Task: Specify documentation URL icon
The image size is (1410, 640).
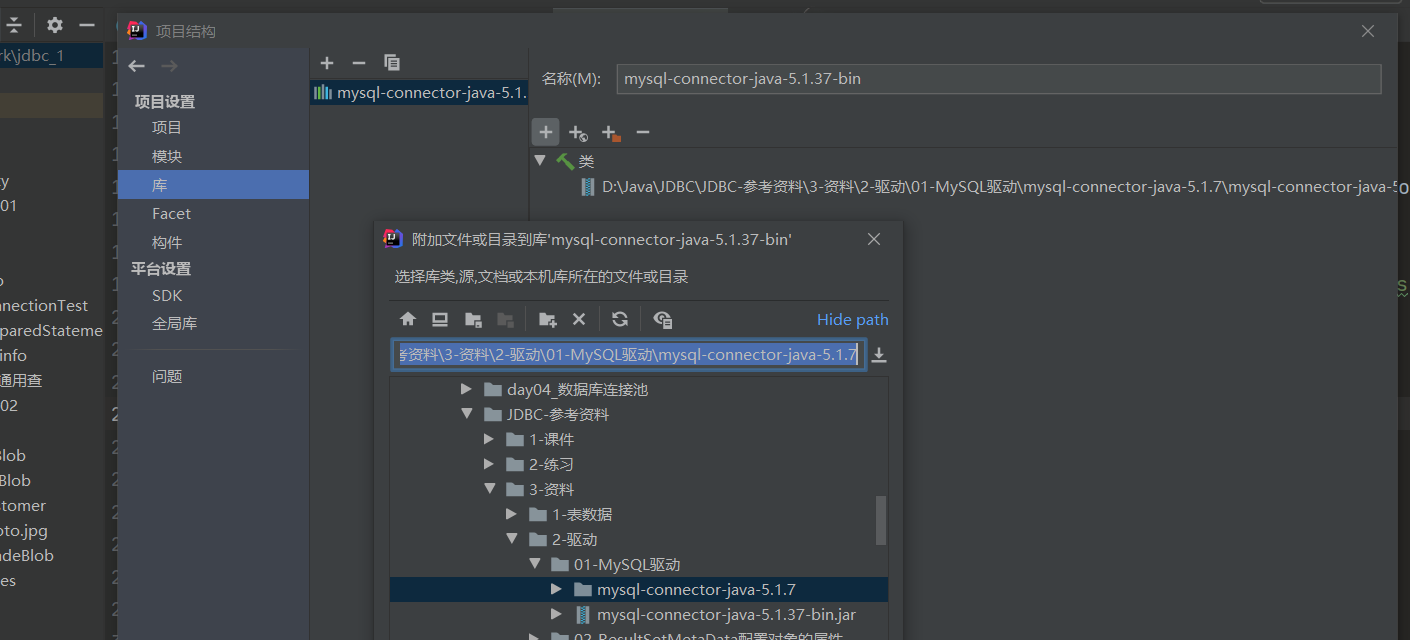Action: tap(578, 132)
